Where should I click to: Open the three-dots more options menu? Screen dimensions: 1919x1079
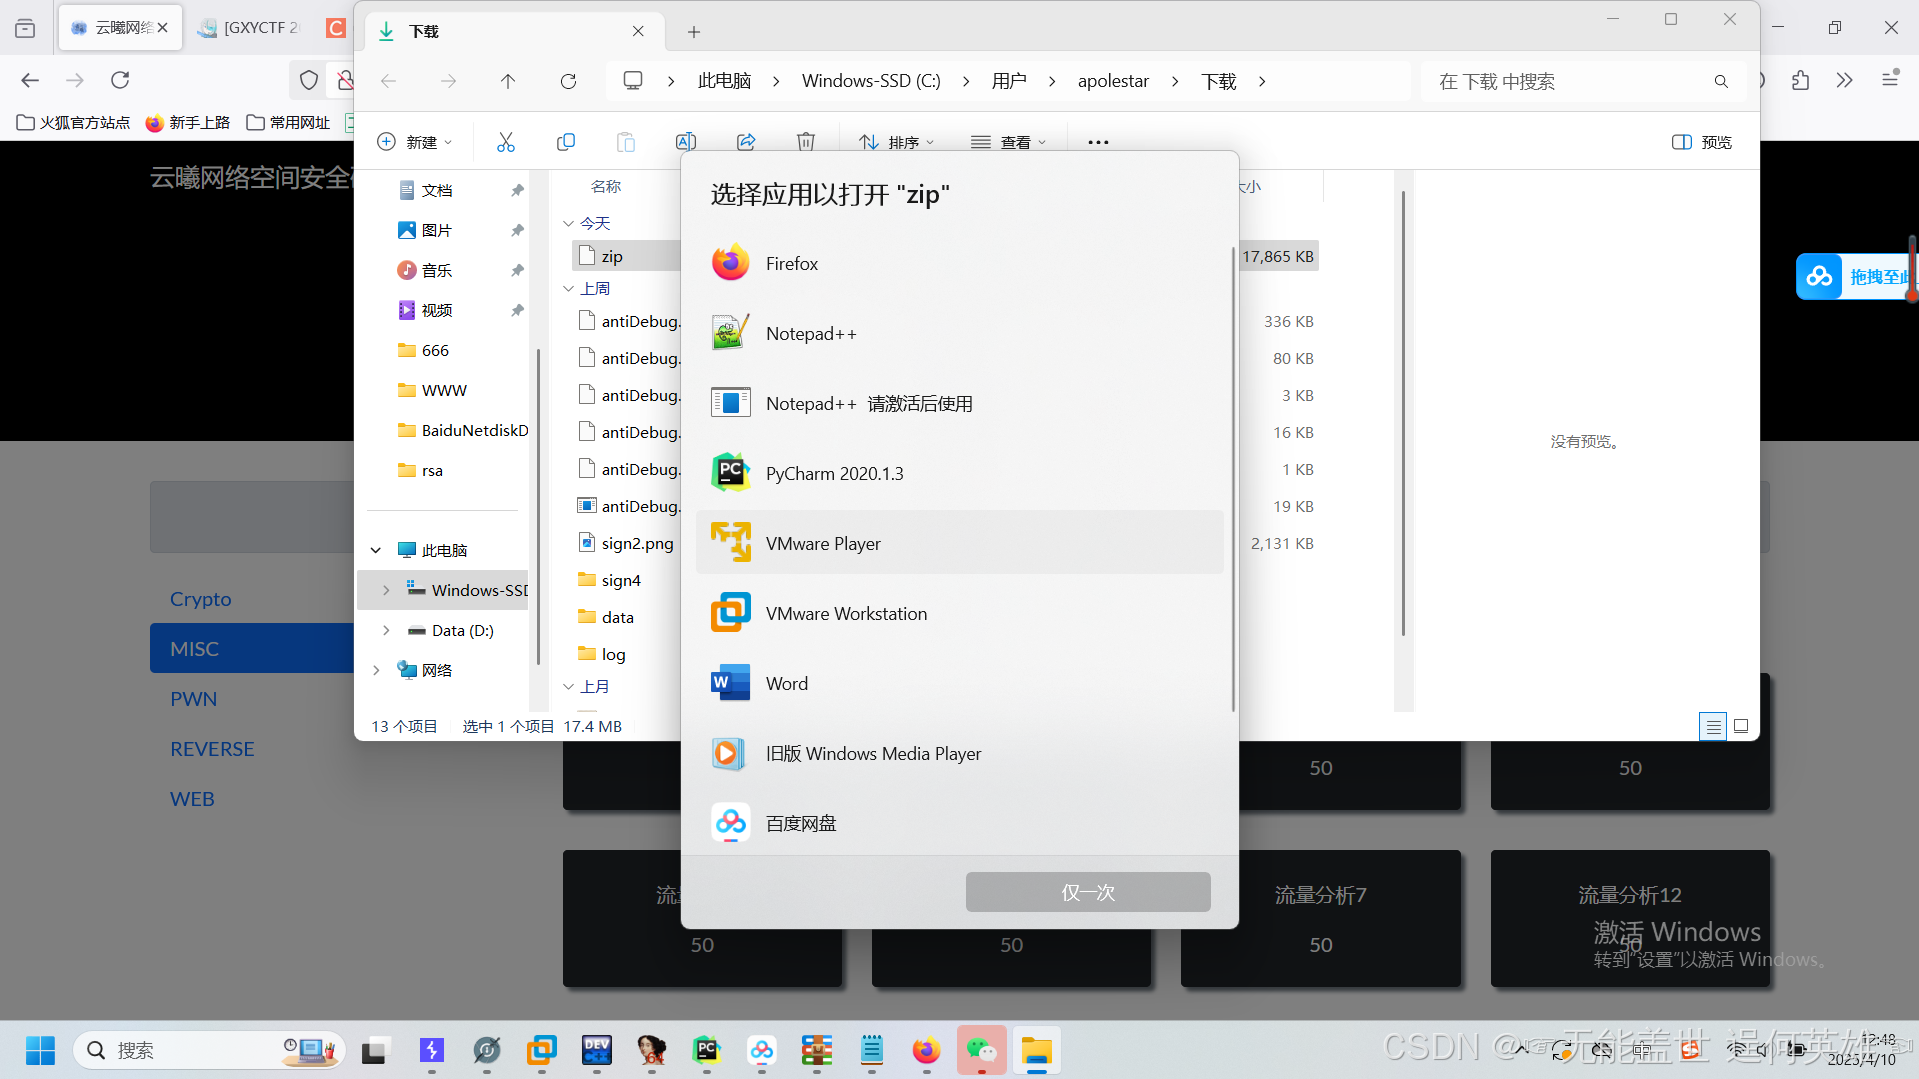[1098, 142]
